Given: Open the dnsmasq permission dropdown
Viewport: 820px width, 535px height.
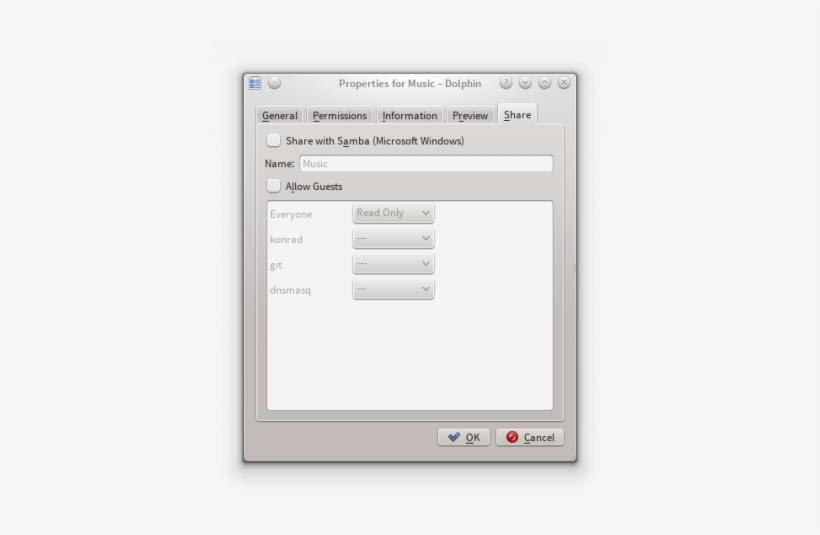Looking at the screenshot, I should tap(393, 289).
